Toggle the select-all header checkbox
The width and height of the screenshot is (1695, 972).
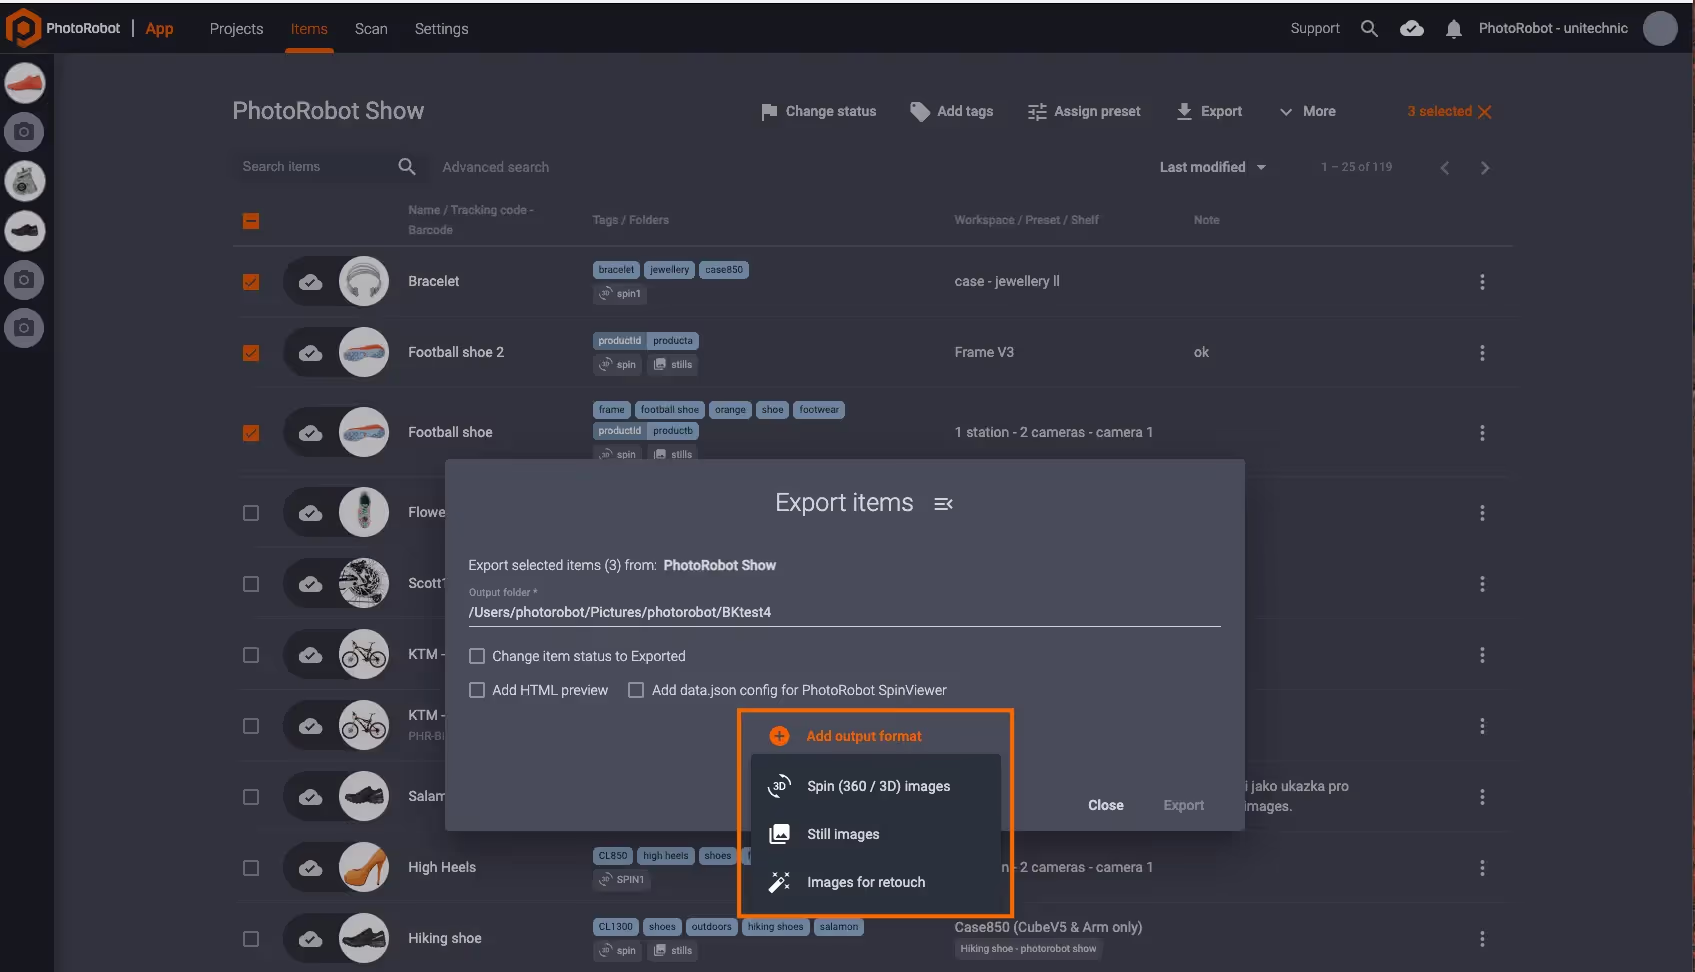251,221
